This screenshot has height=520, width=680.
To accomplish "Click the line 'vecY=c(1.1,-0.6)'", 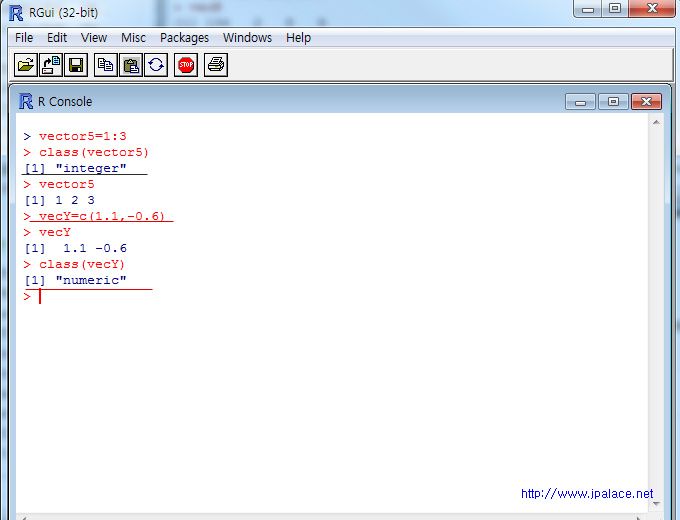I will [94, 216].
